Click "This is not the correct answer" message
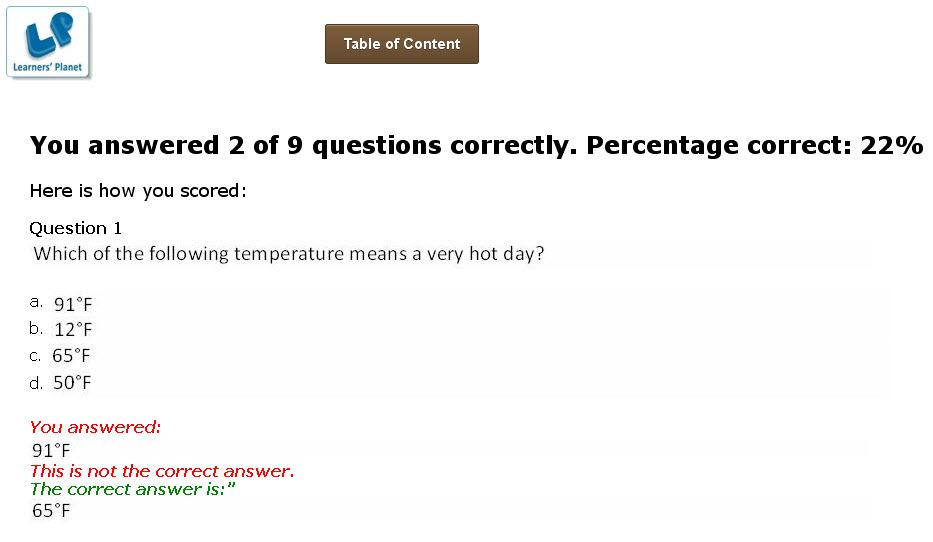This screenshot has height=542, width=933. pyautogui.click(x=162, y=471)
